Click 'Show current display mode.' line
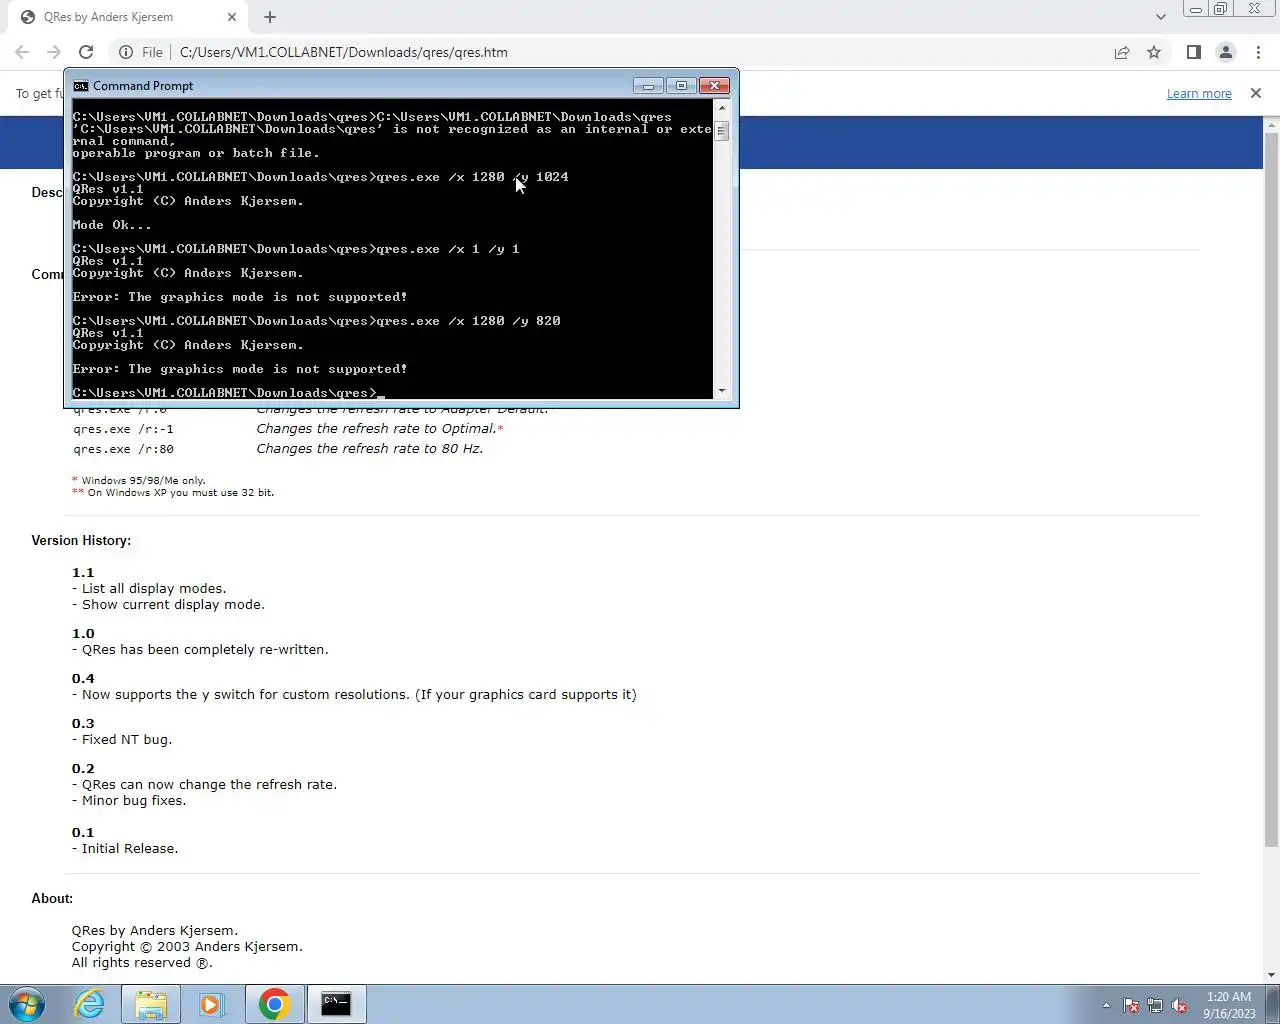Screen dimensions: 1280x1024 (173, 605)
